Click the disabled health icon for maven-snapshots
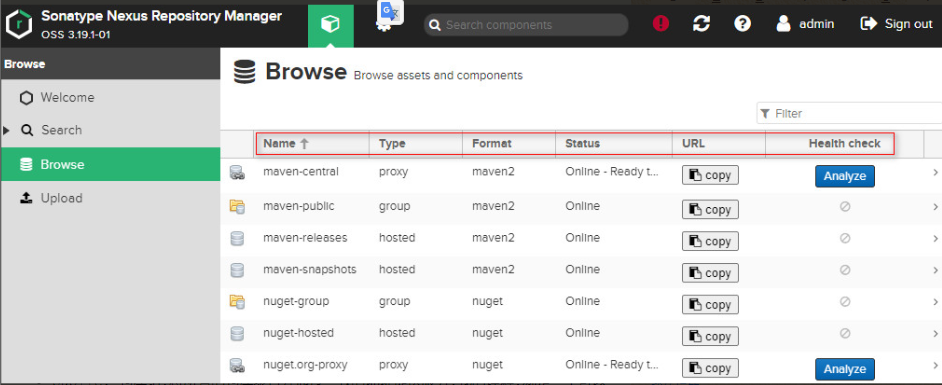 [x=845, y=270]
